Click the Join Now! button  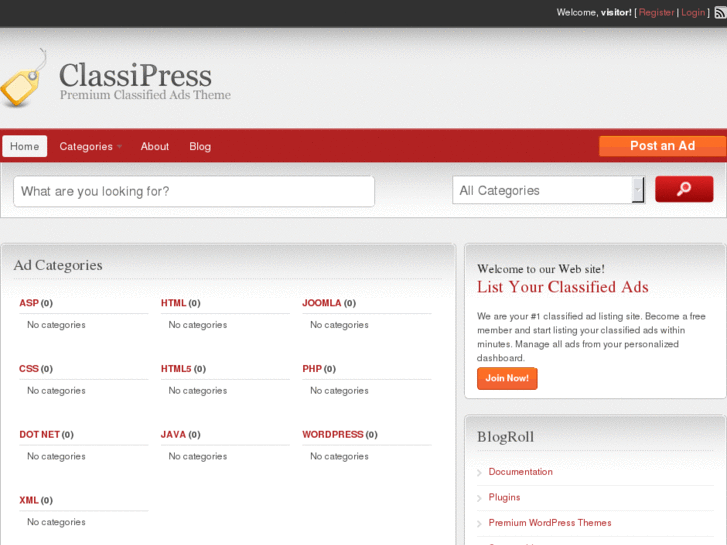pyautogui.click(x=507, y=378)
